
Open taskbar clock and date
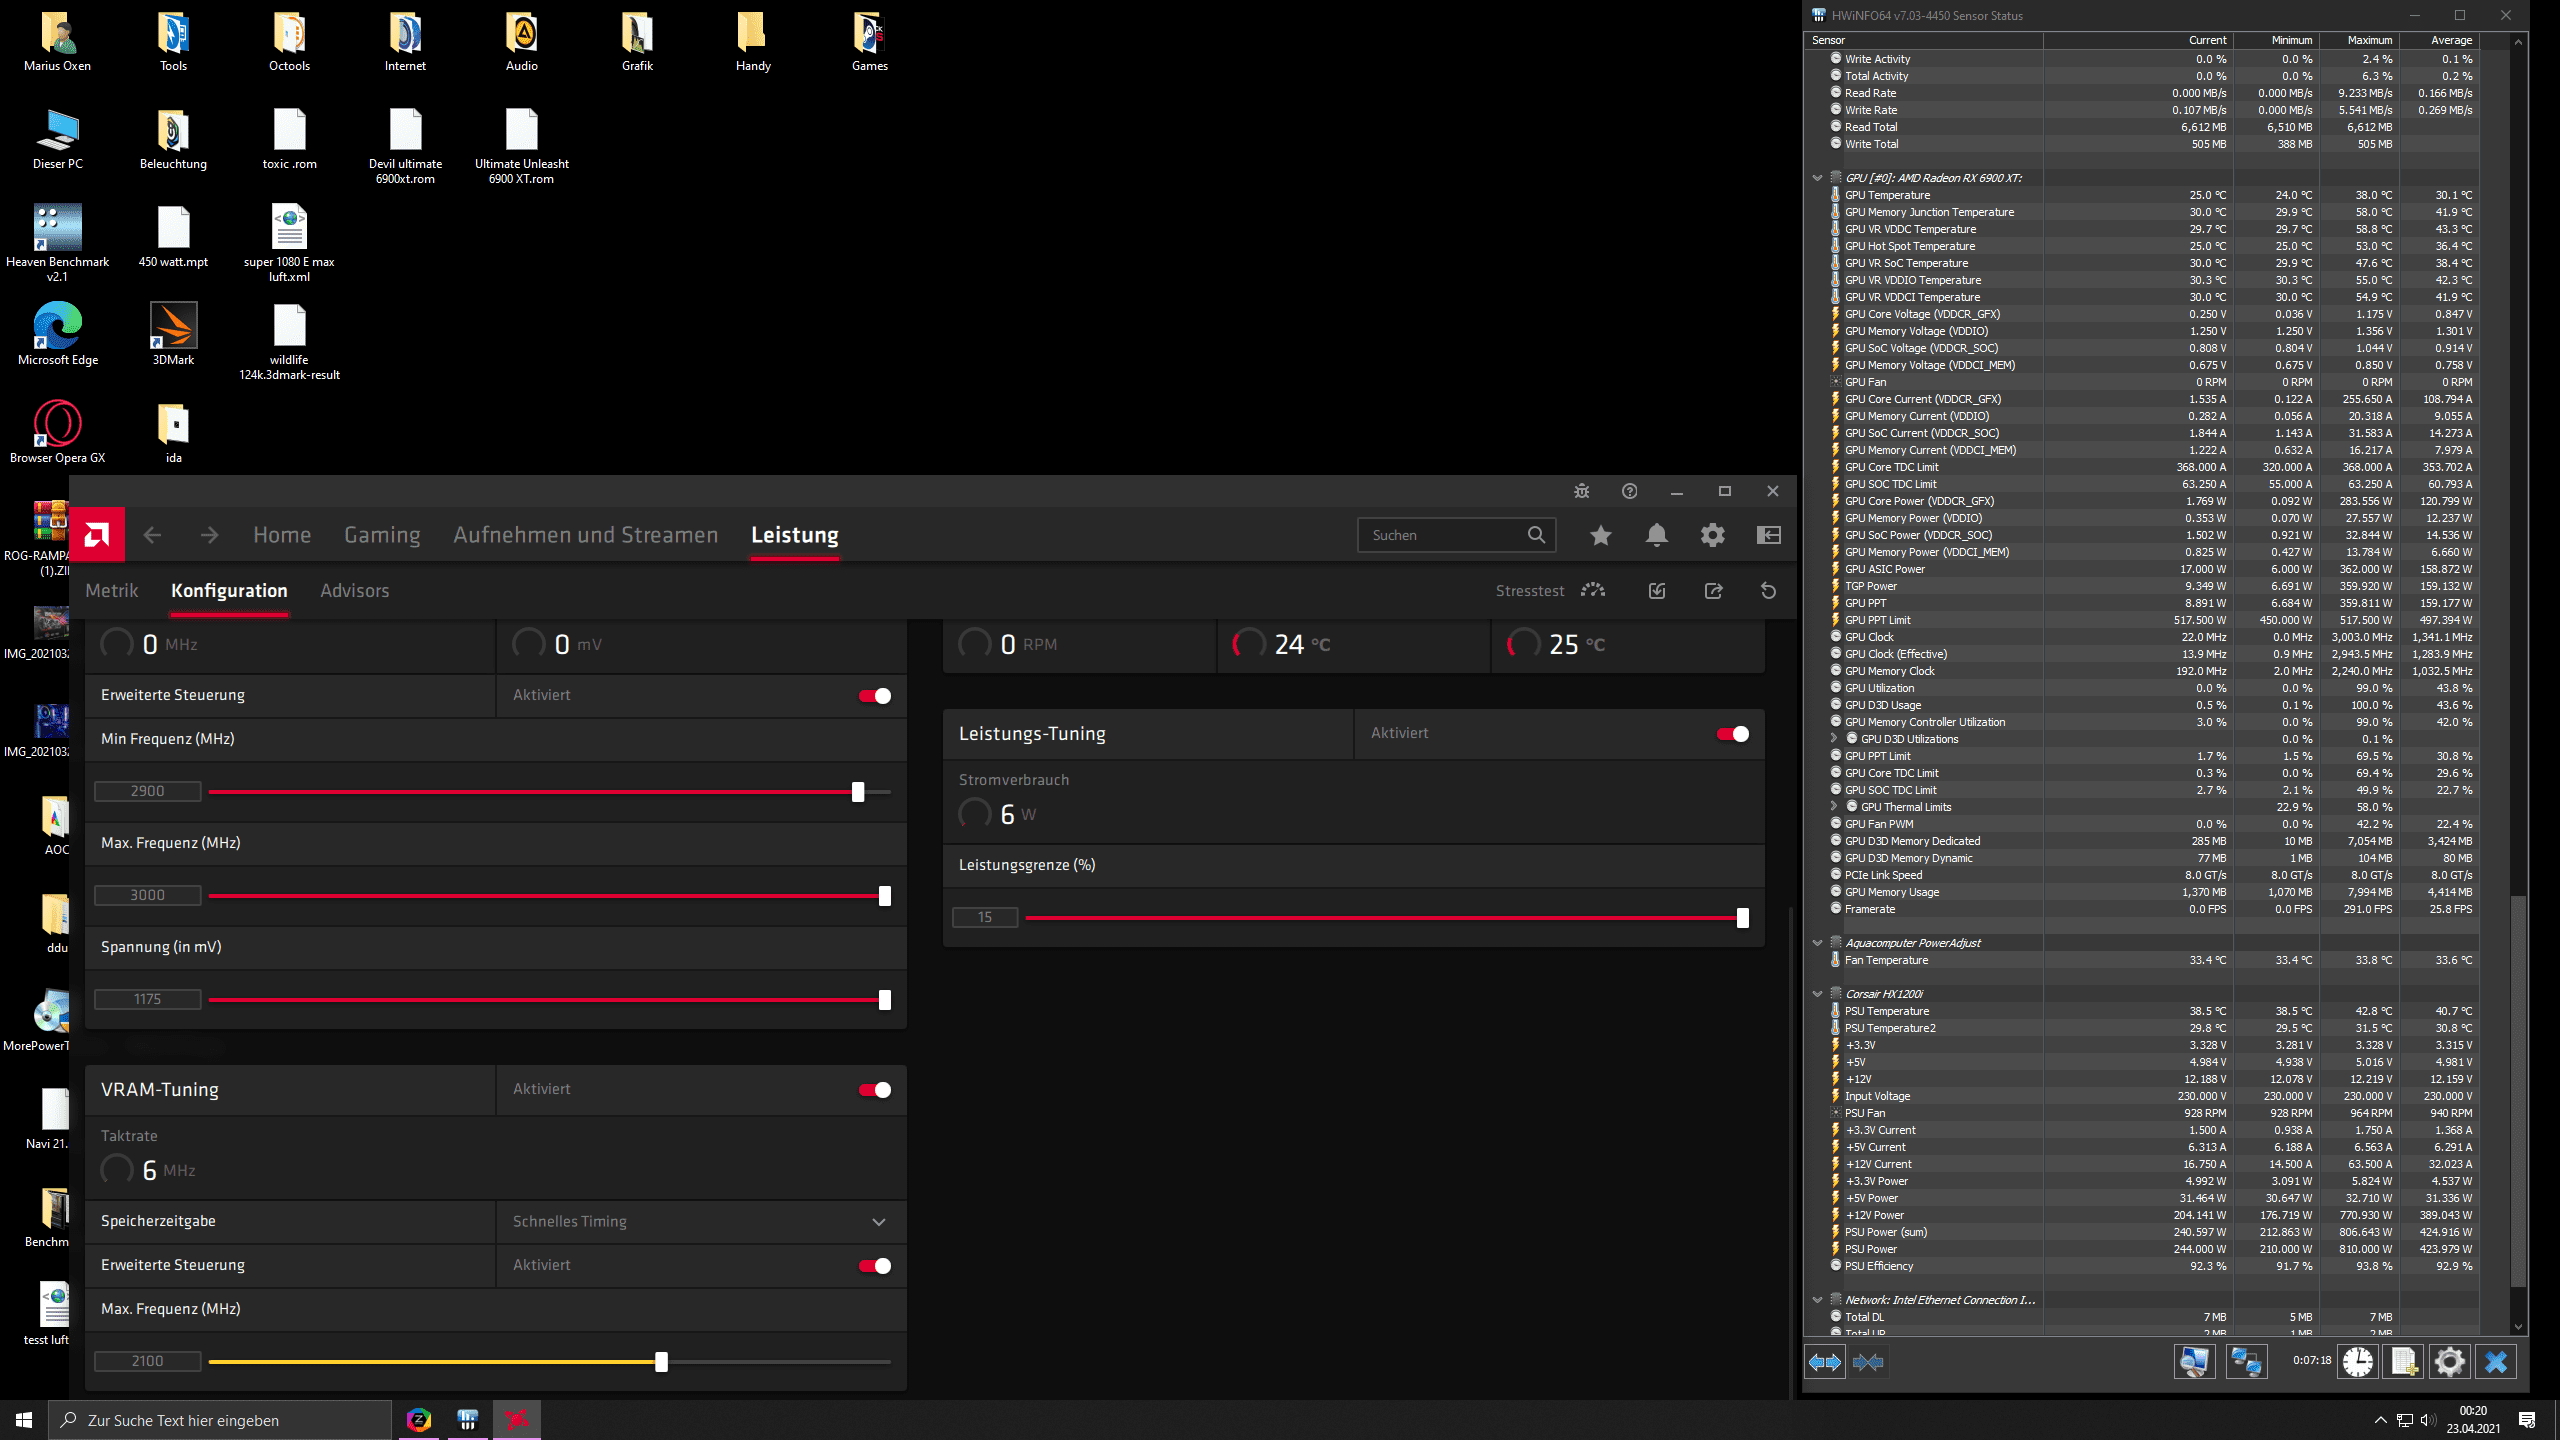pyautogui.click(x=2473, y=1420)
